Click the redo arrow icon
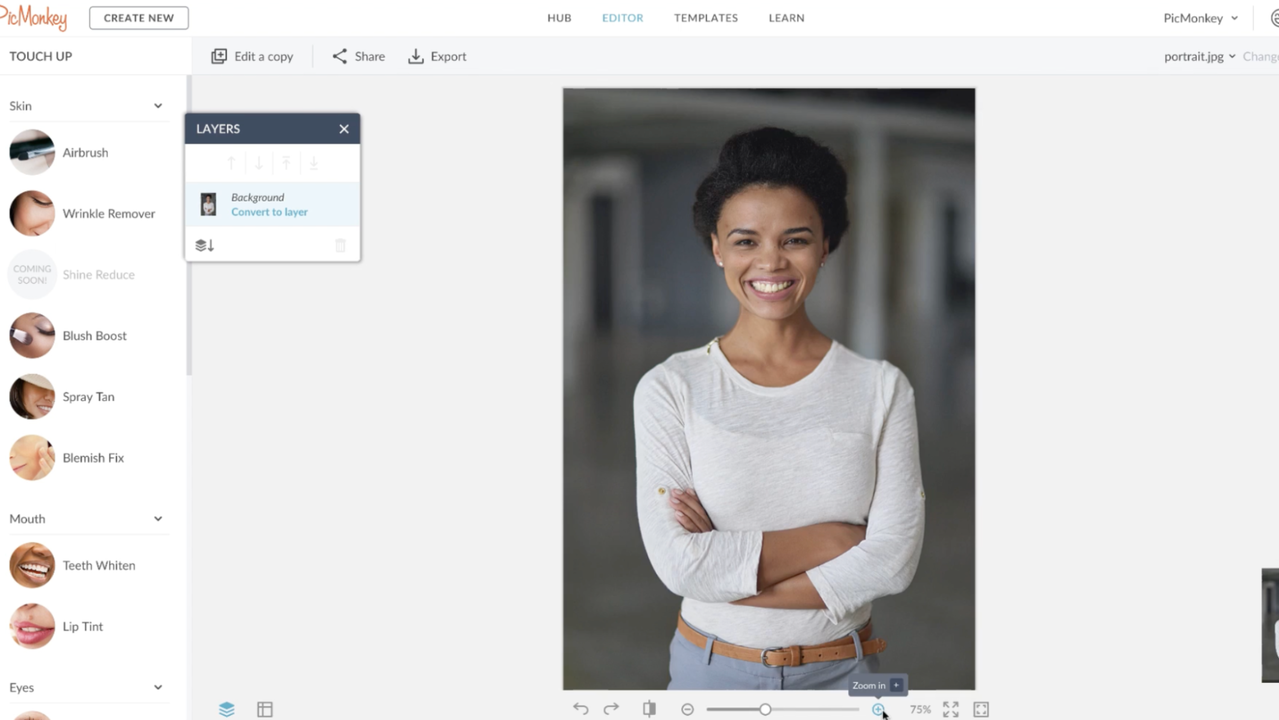Screen dimensions: 1279x720 point(611,709)
